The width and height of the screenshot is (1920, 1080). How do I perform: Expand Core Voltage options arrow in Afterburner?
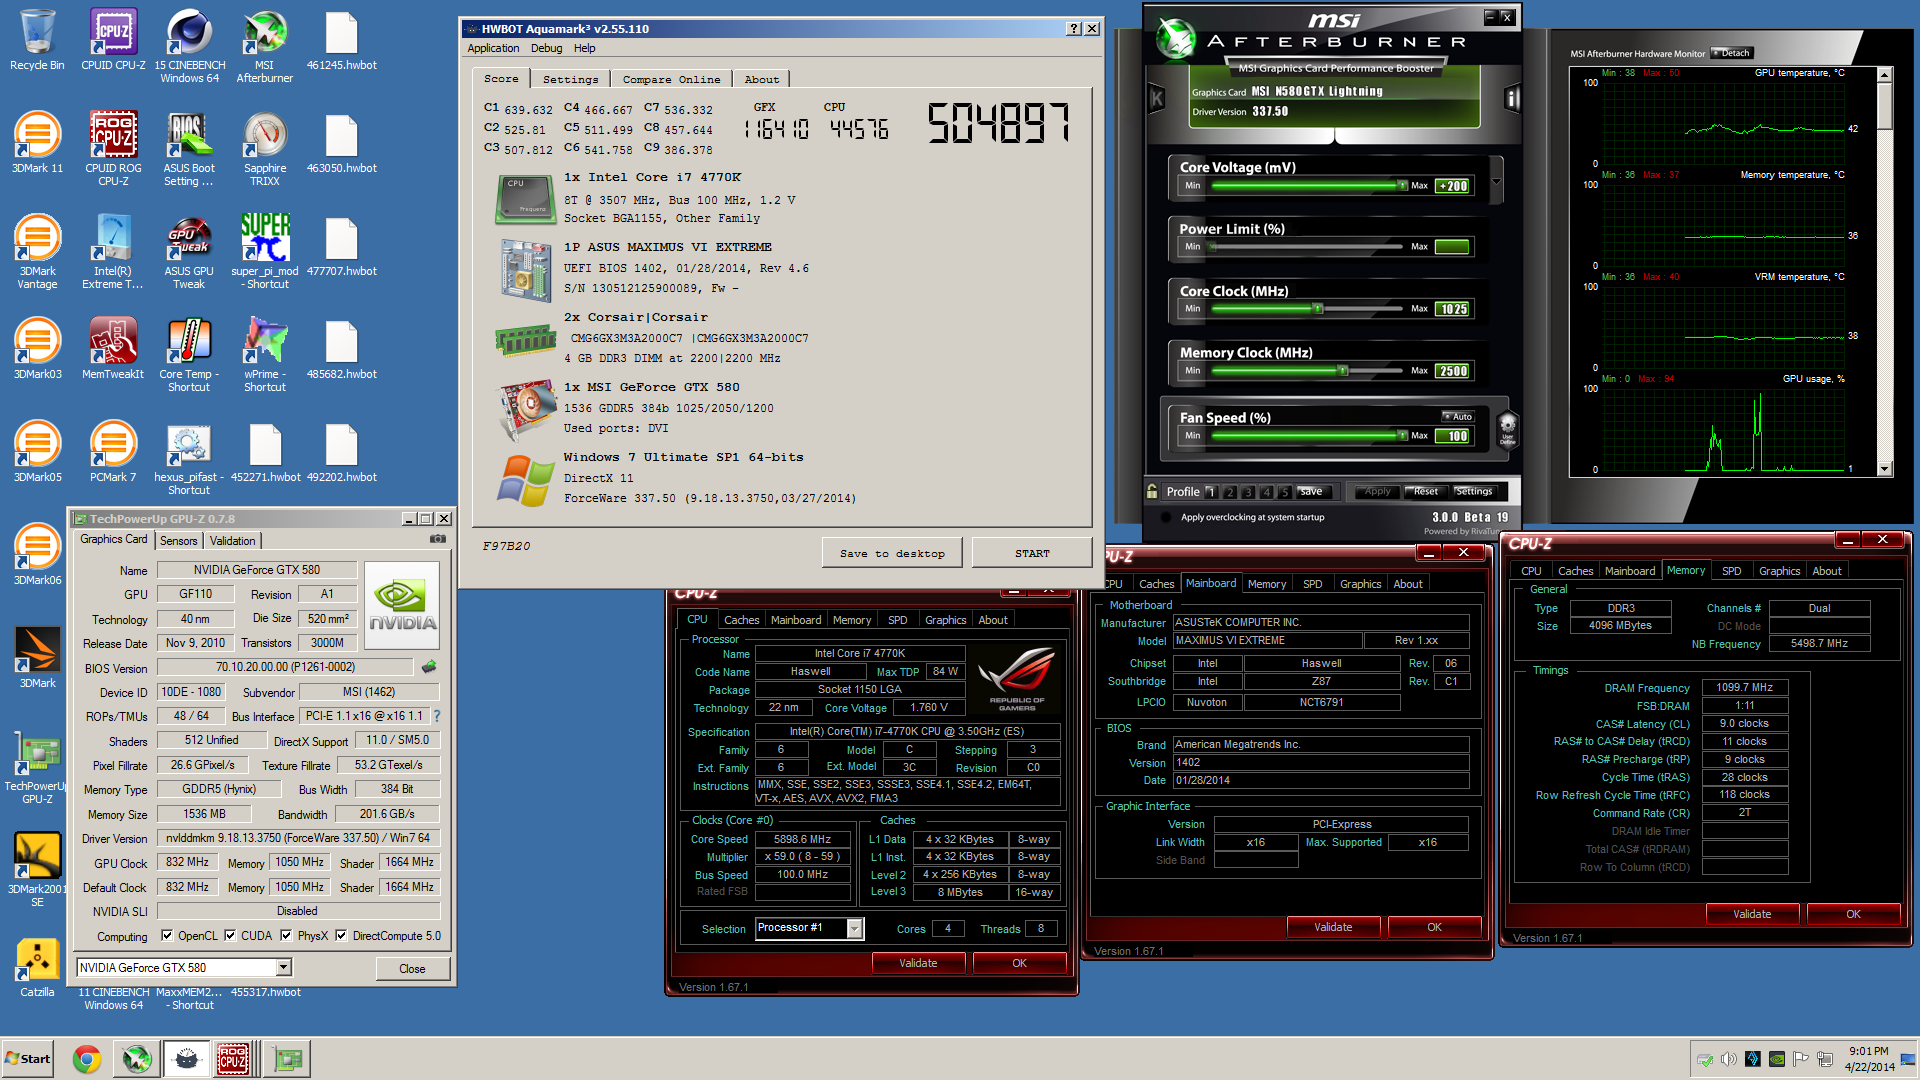(1496, 182)
